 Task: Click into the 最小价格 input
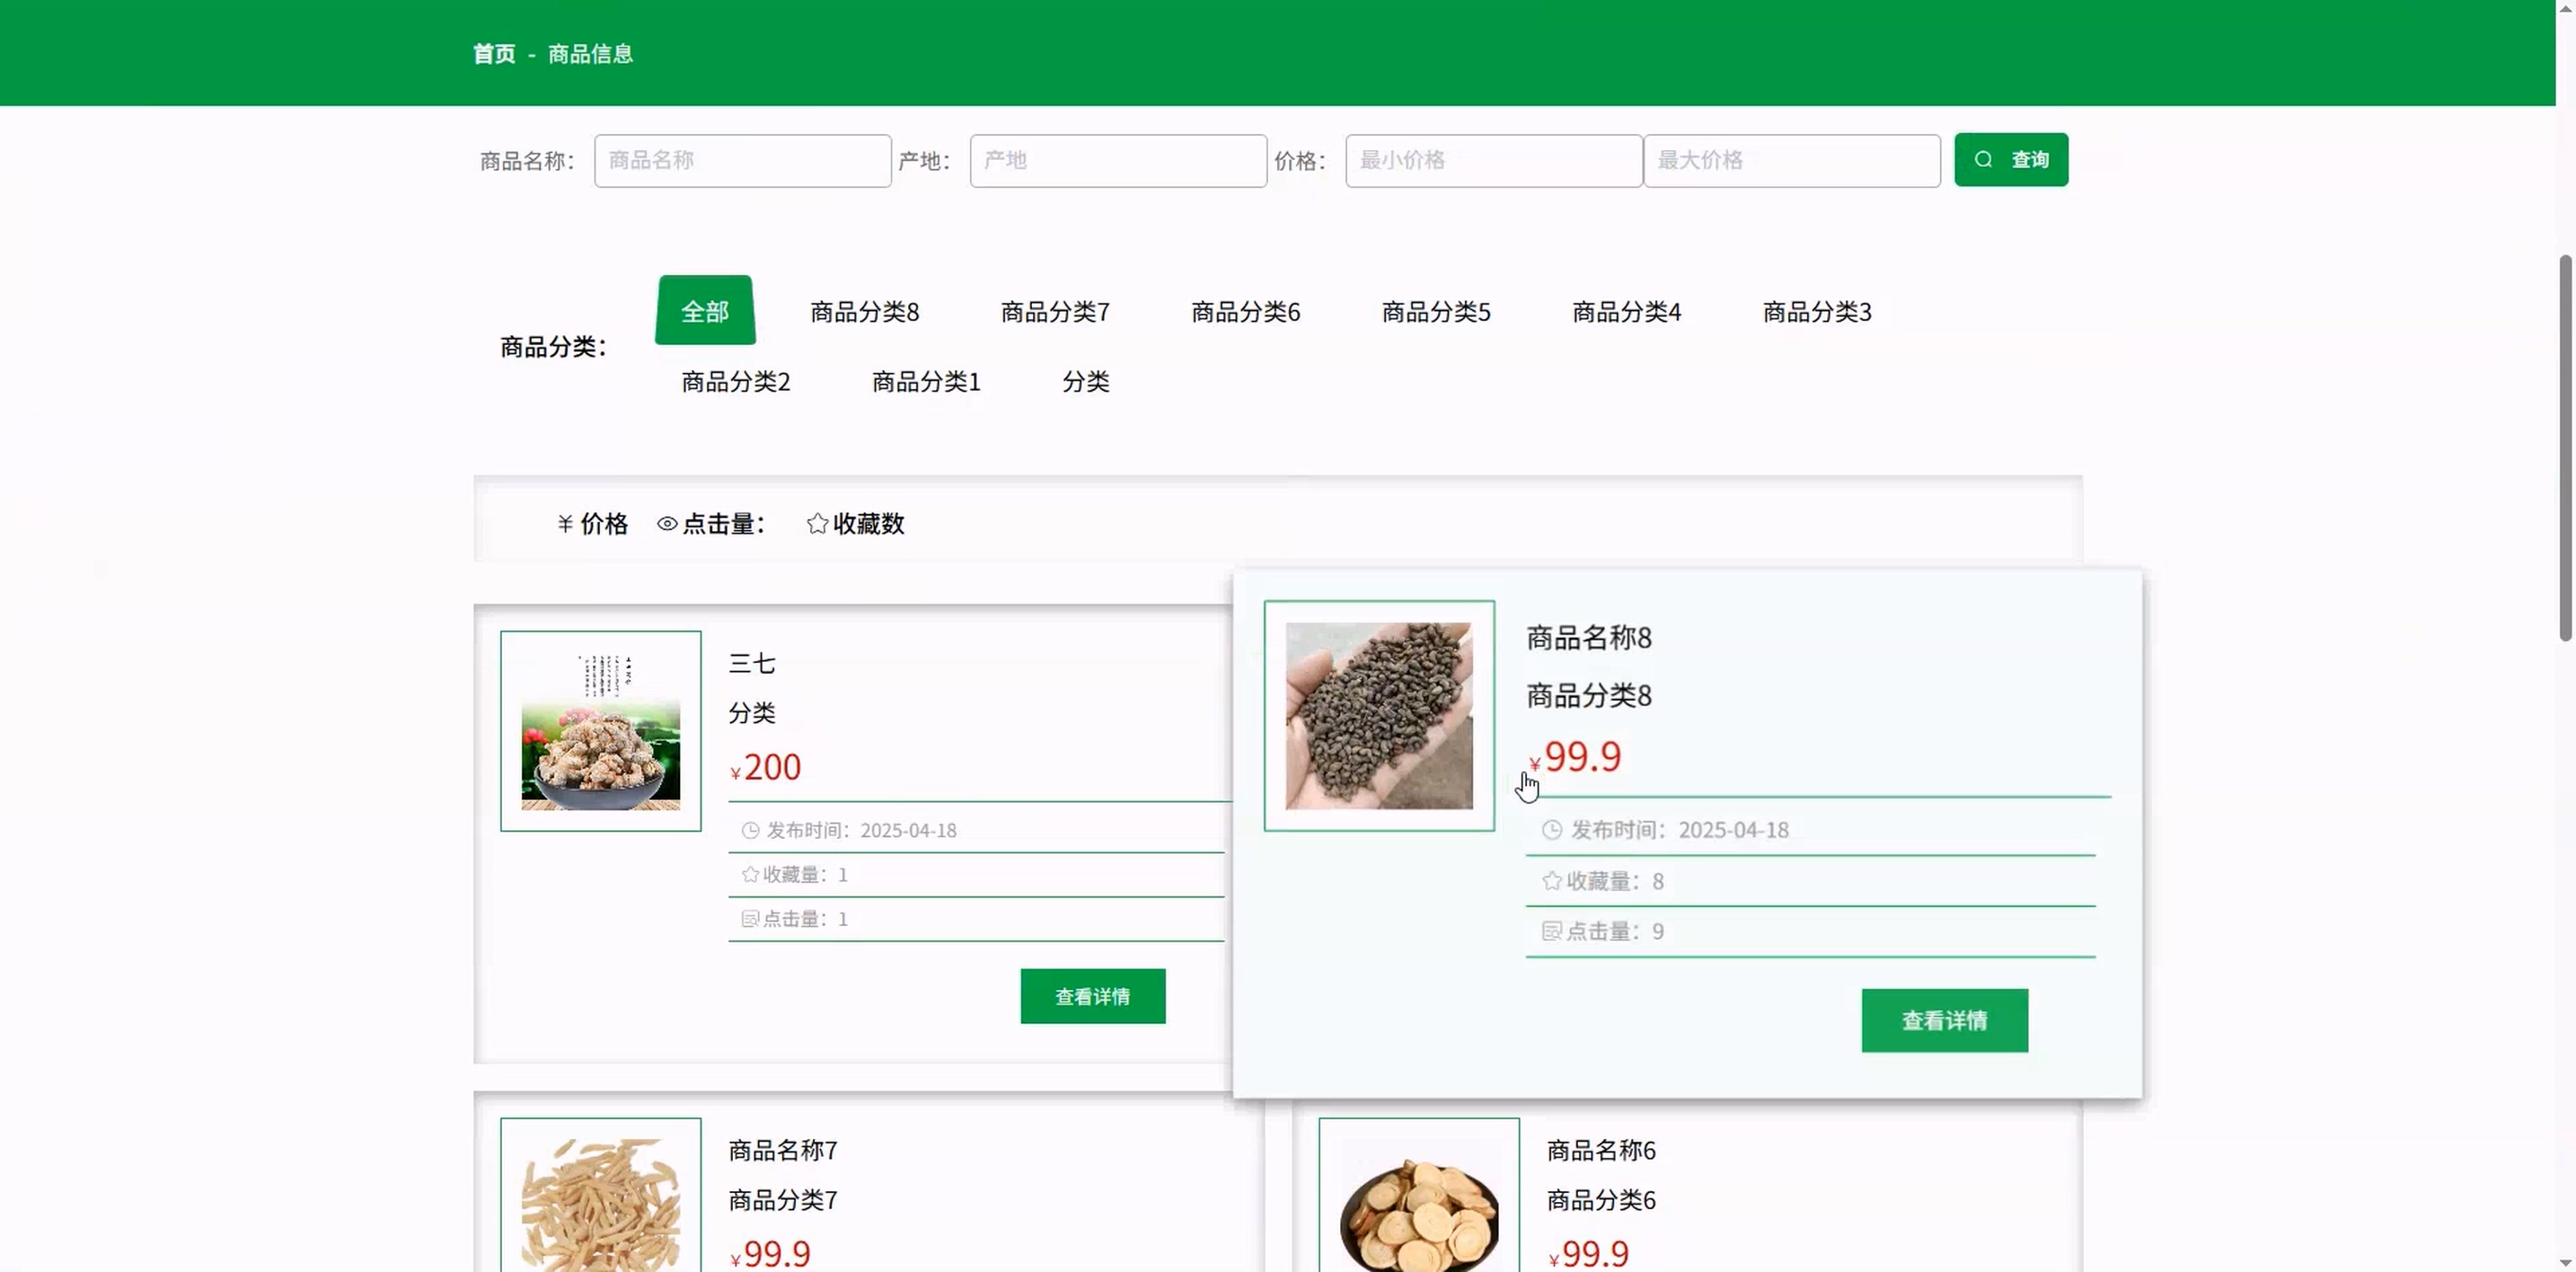tap(1493, 161)
